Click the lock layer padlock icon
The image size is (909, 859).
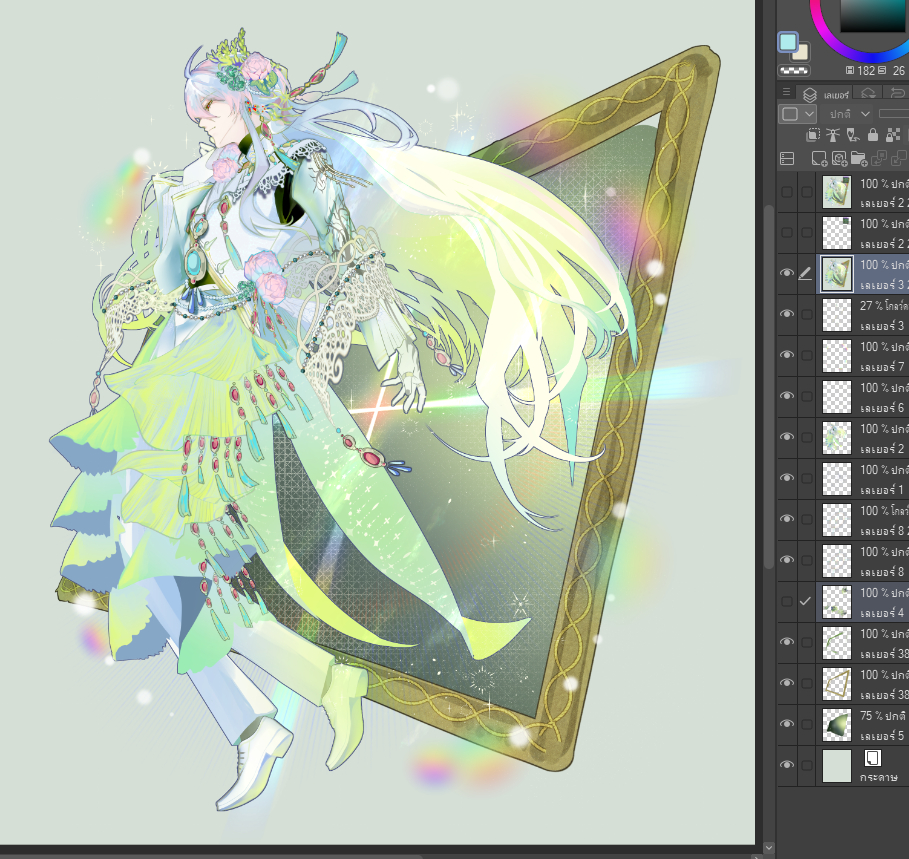coord(872,135)
